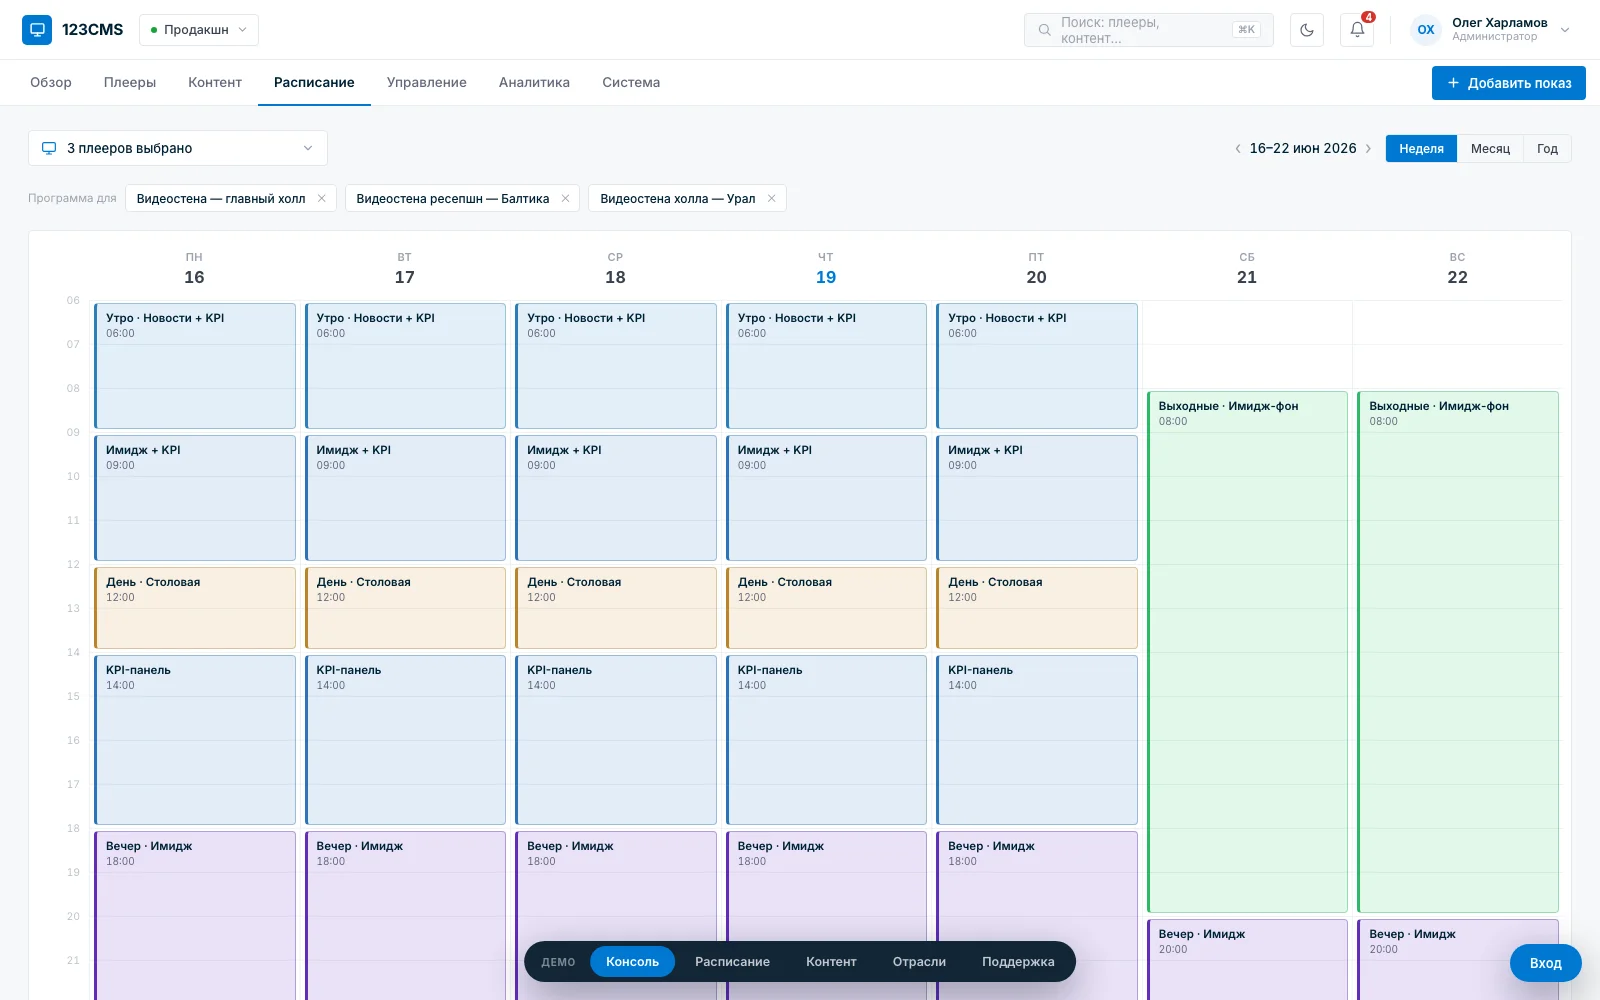The height and width of the screenshot is (1000, 1600).
Task: Open Saturday 21 Выходные · Имидж-фон event
Action: (1248, 652)
